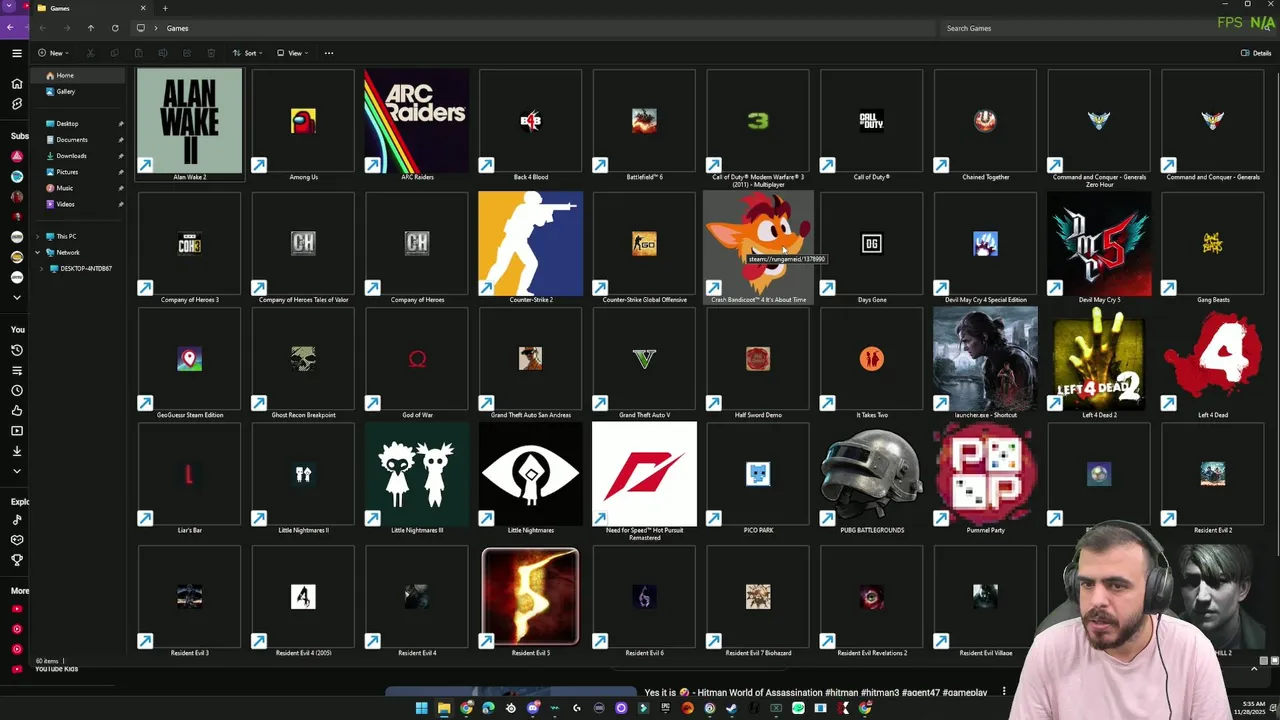Select the It Takes Two shortcut
This screenshot has height=720, width=1280.
pos(871,363)
